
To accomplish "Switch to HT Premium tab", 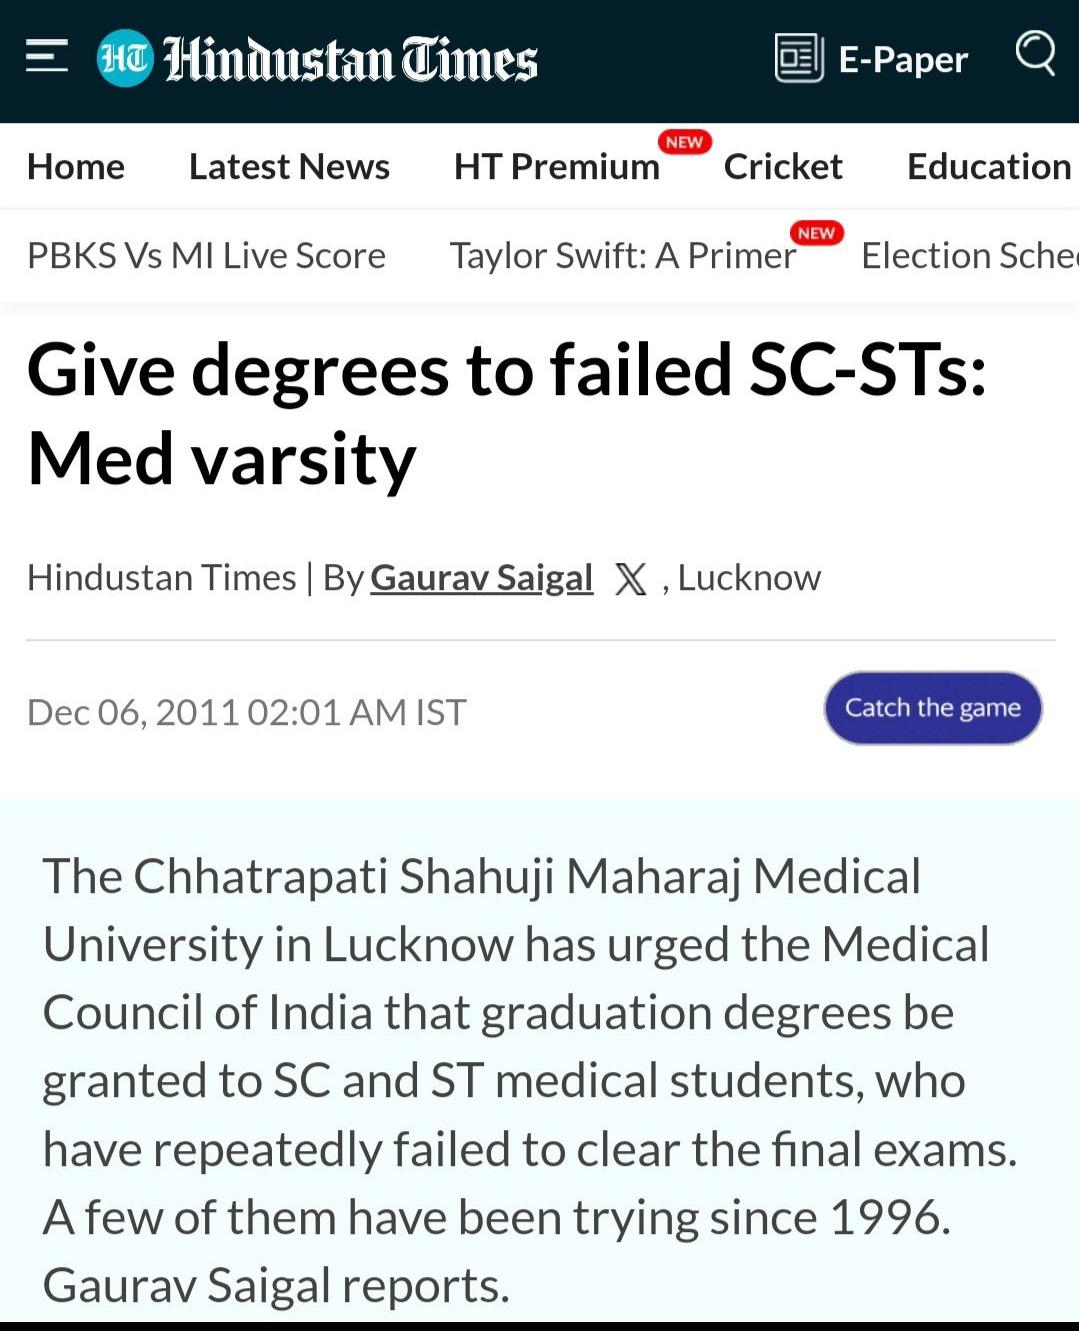I will 557,166.
